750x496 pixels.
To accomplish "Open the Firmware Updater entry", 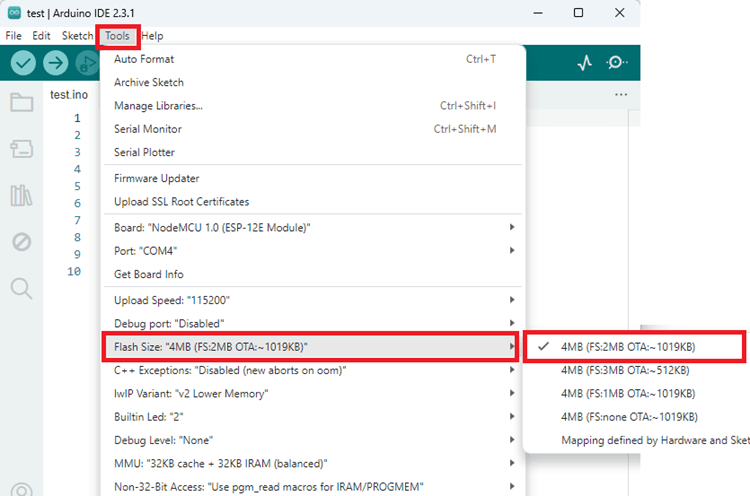I will 157,178.
